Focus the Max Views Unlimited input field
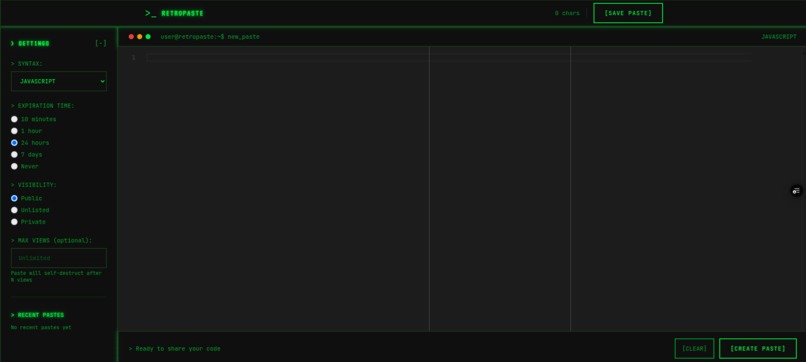Image resolution: width=806 pixels, height=362 pixels. click(x=59, y=258)
